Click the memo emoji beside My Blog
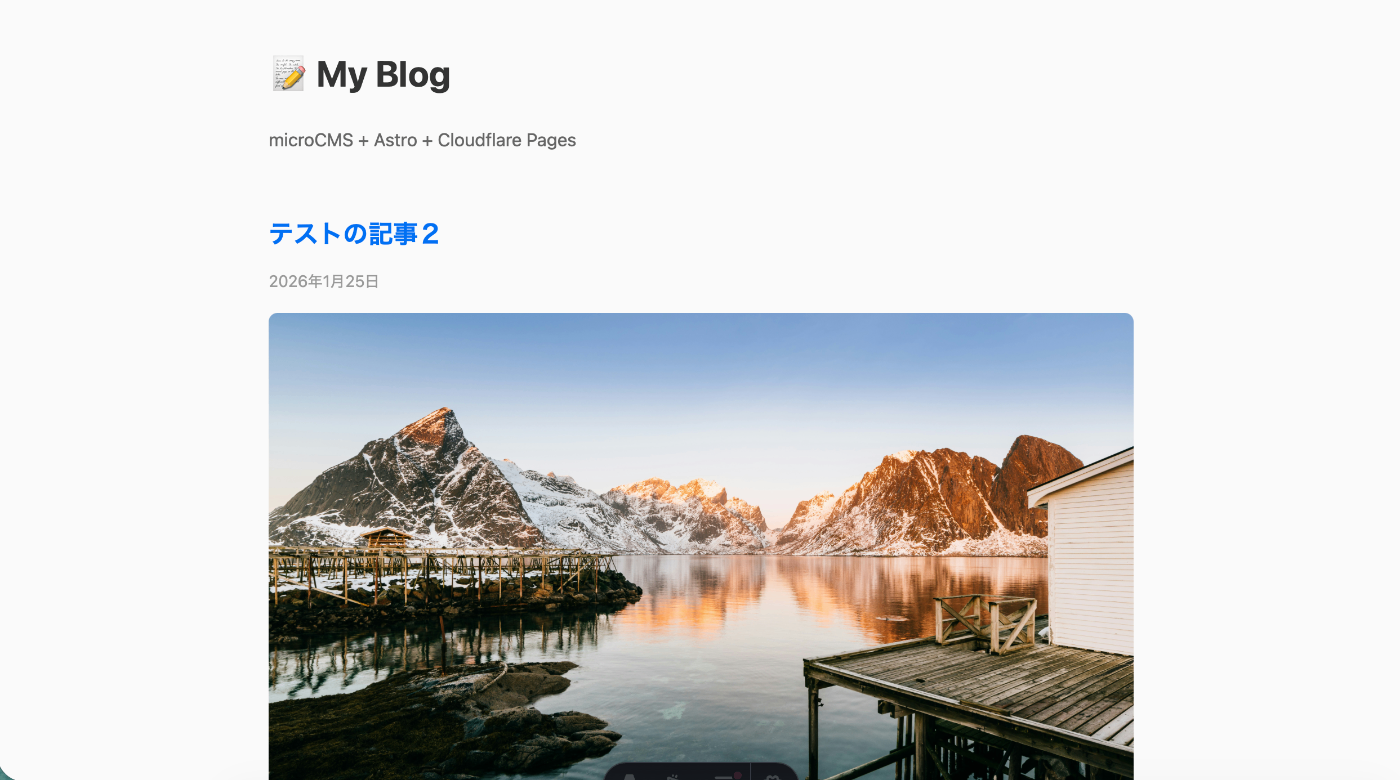1400x780 pixels. [288, 74]
